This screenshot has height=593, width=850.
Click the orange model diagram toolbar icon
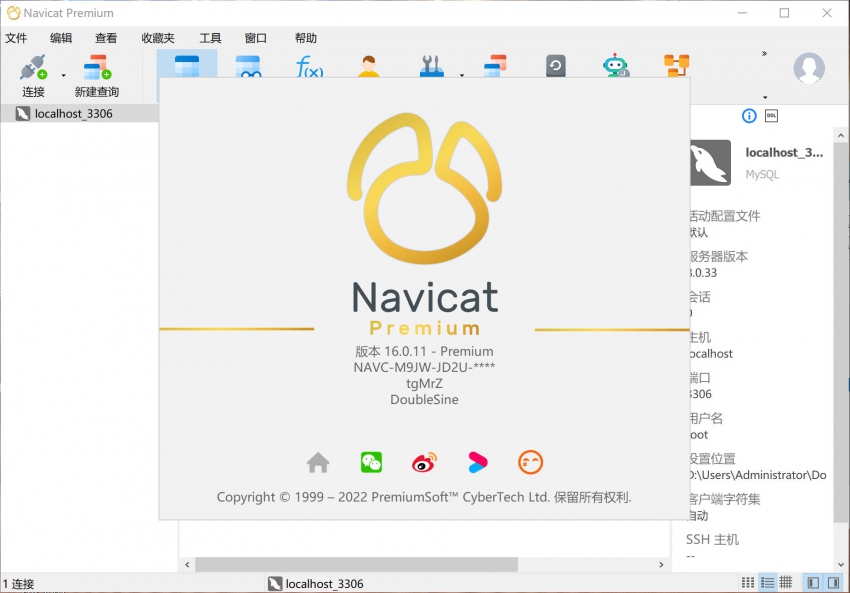click(x=676, y=67)
